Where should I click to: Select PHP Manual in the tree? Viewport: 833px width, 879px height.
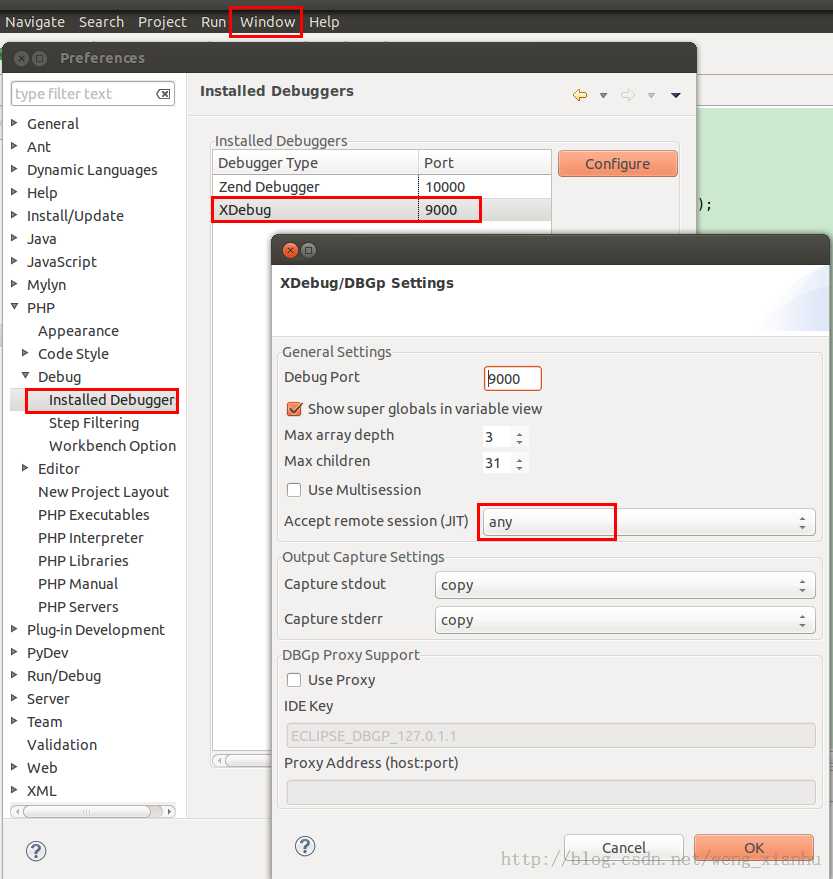[78, 584]
